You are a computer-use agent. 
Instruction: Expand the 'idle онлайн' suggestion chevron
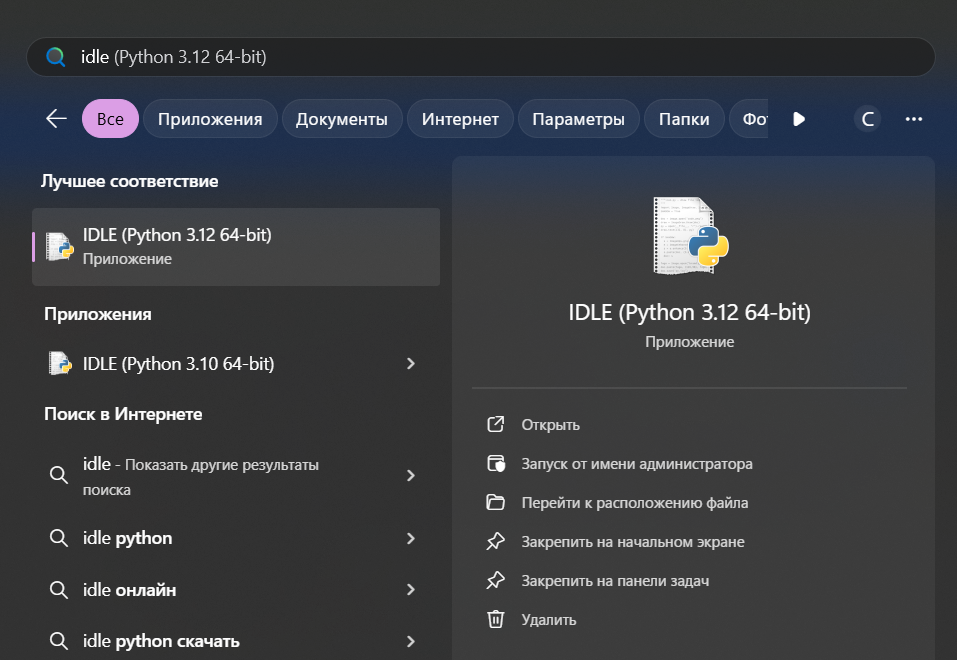pyautogui.click(x=410, y=590)
